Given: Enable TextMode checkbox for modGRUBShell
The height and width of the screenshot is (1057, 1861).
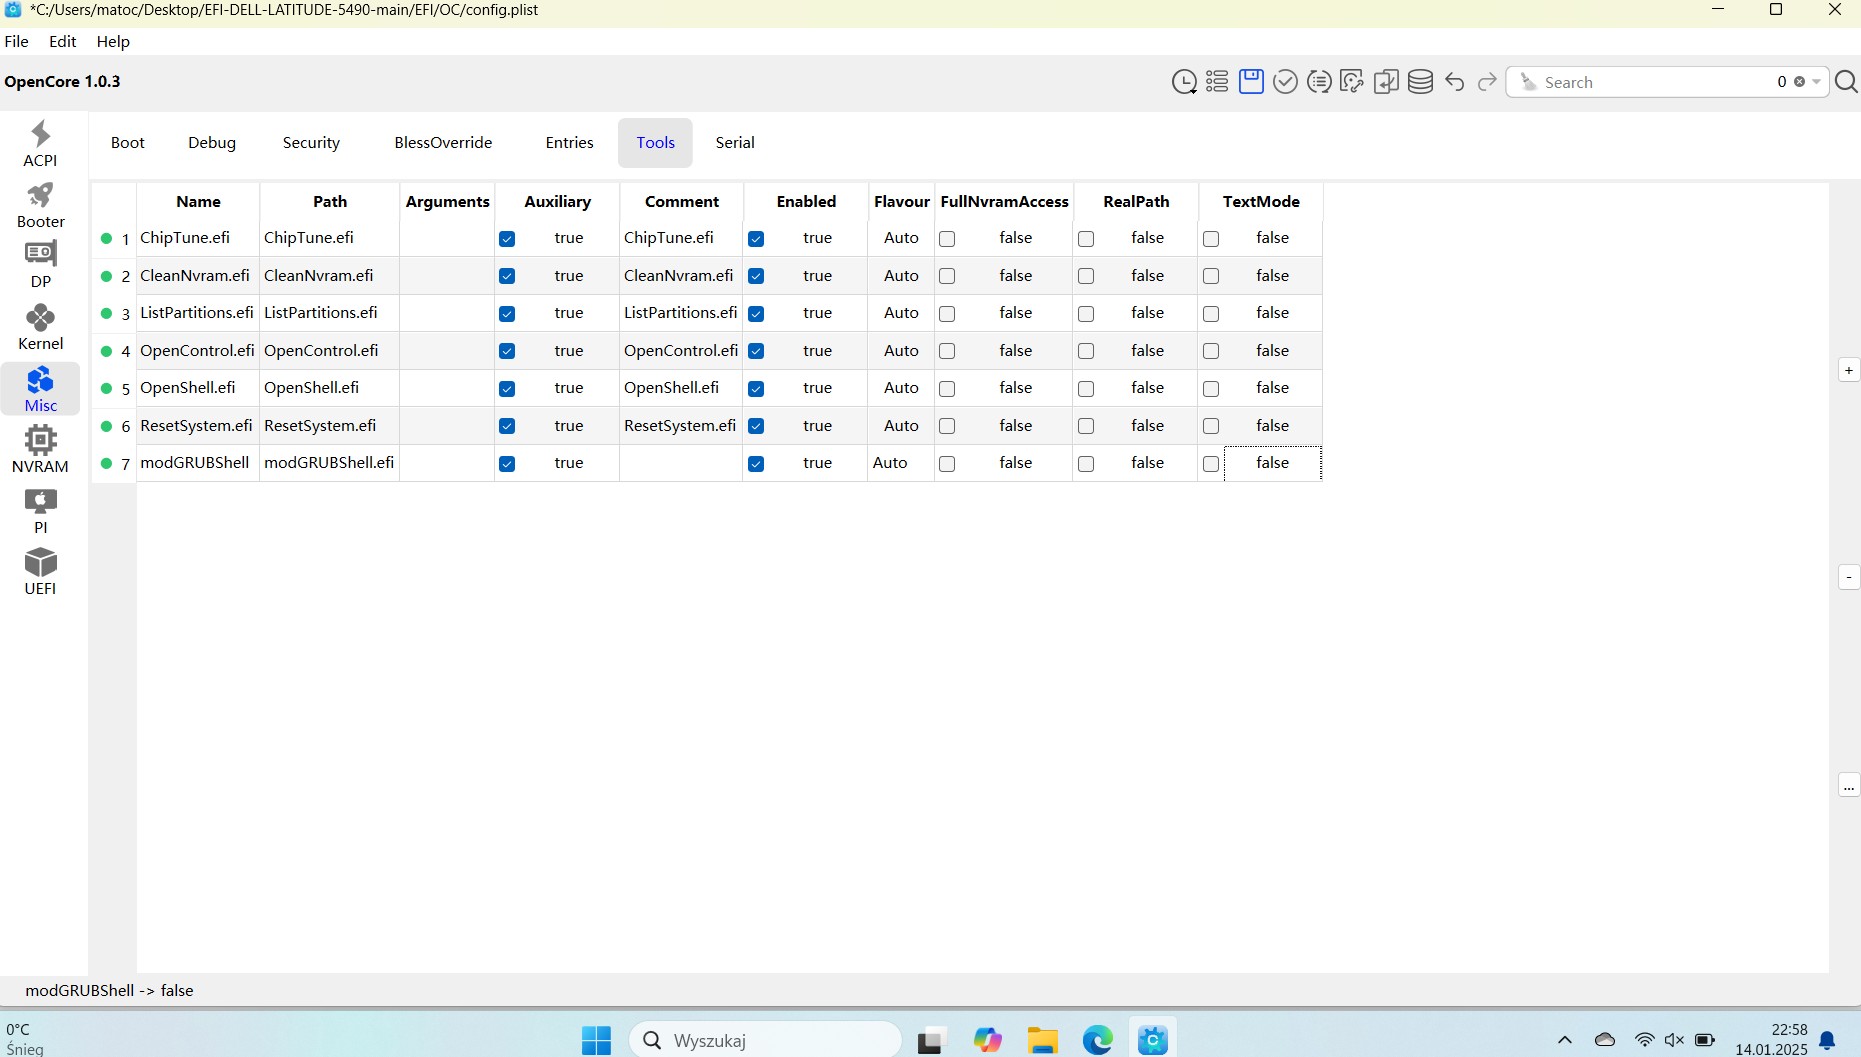Looking at the screenshot, I should pos(1211,464).
